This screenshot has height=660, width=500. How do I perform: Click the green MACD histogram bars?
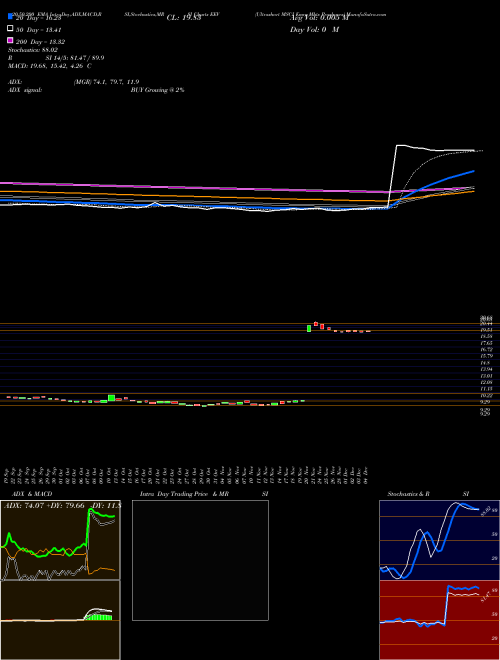tap(99, 617)
